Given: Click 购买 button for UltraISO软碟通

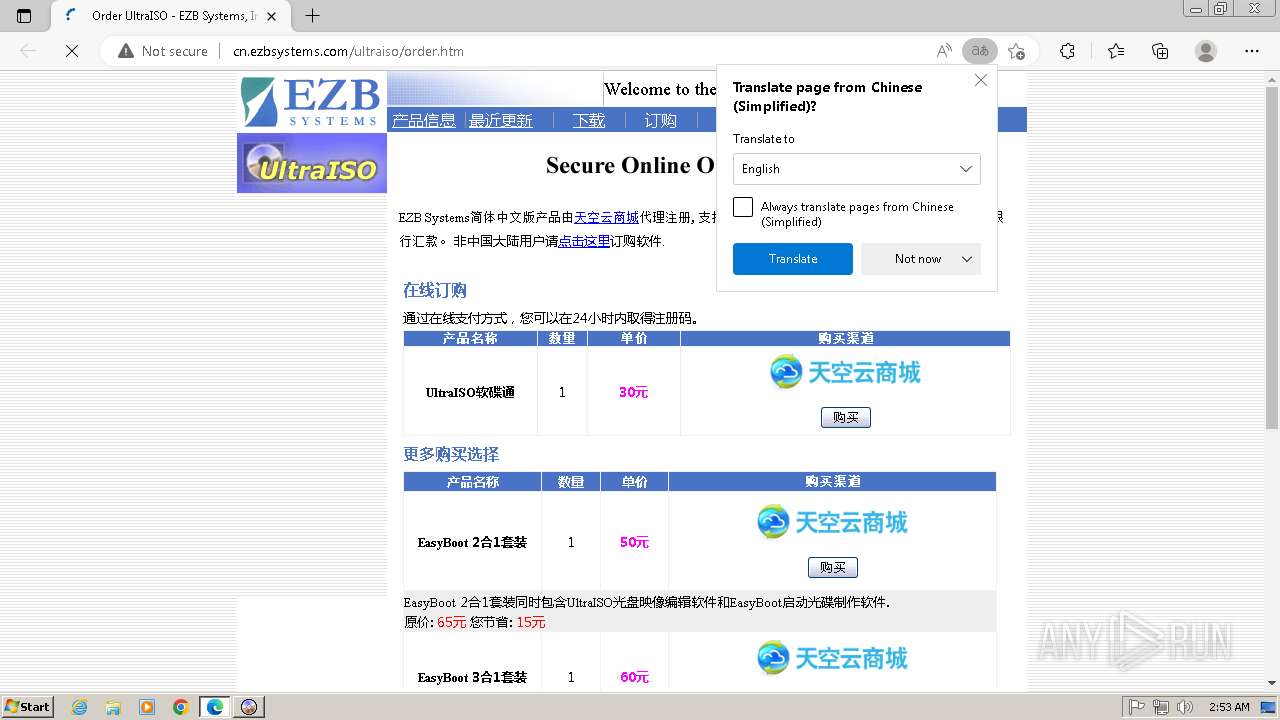Looking at the screenshot, I should tap(846, 417).
